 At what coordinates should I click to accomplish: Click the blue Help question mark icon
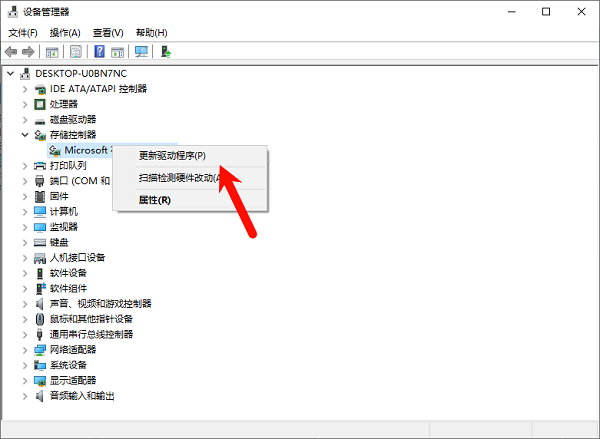click(x=99, y=52)
